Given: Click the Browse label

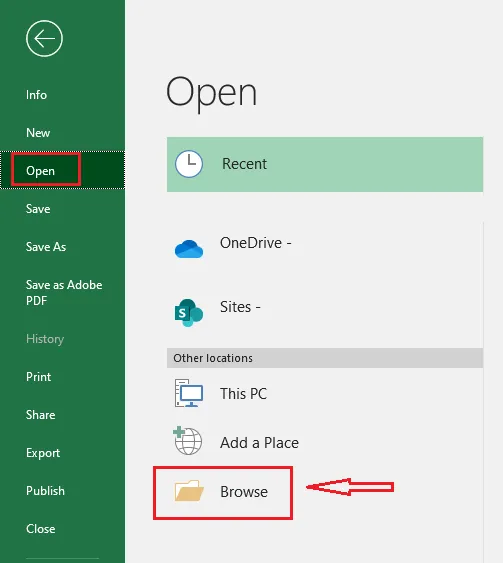Looking at the screenshot, I should point(244,492).
